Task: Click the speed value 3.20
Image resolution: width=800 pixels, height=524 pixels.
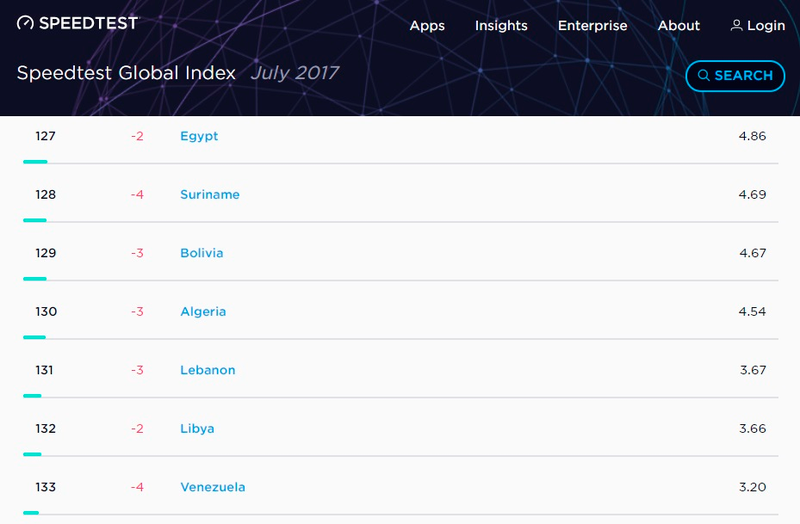Action: point(753,487)
